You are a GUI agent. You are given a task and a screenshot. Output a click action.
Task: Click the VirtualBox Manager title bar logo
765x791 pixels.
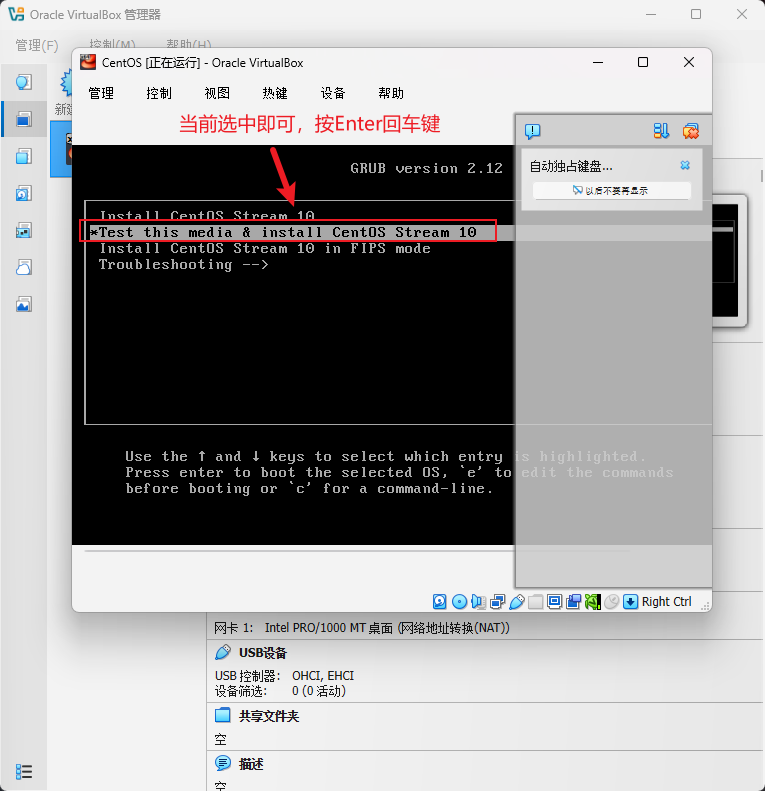pos(16,14)
